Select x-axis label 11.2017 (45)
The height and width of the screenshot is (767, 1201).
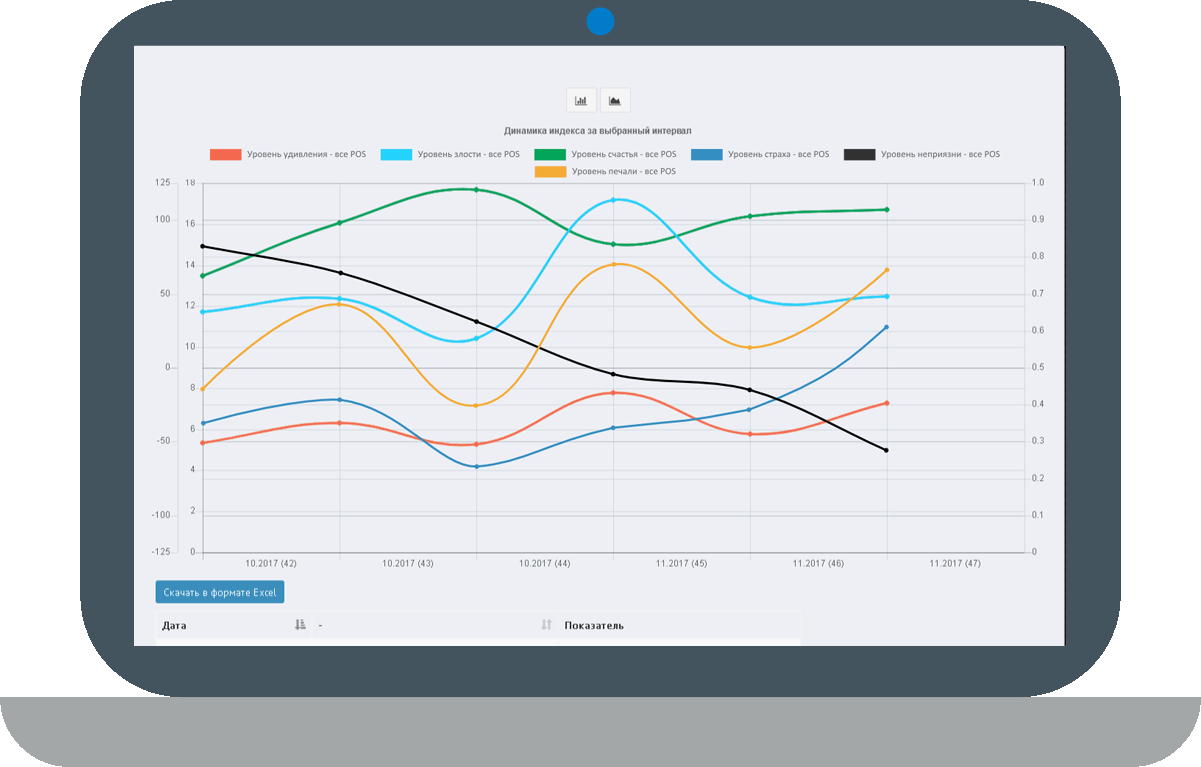coord(682,563)
